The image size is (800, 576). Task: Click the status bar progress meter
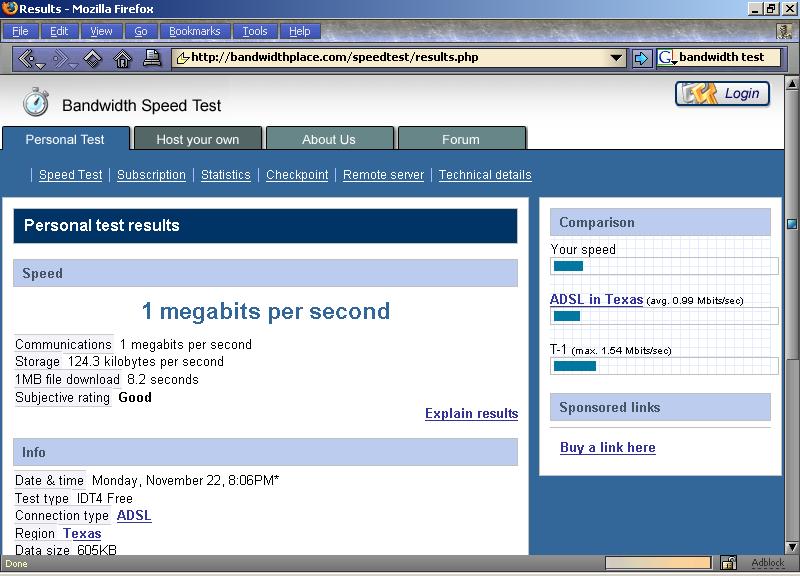tap(658, 563)
